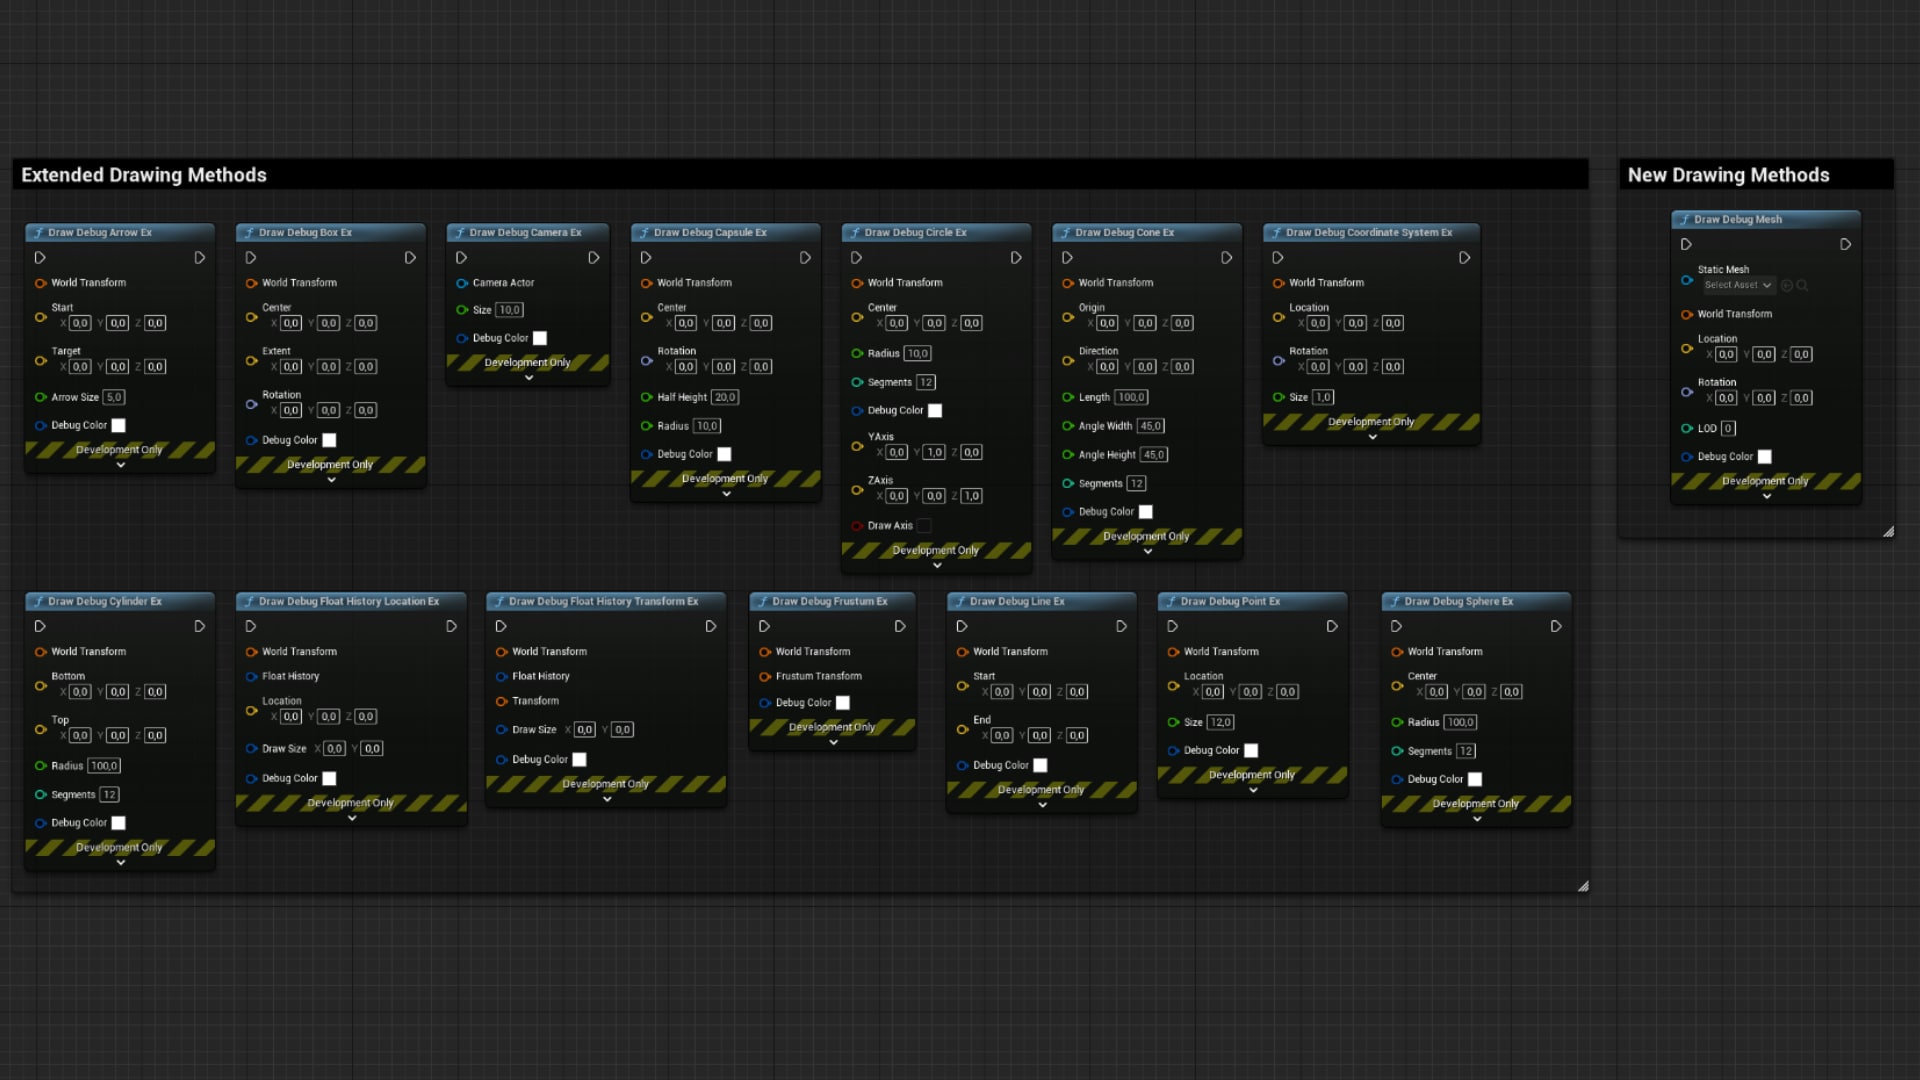This screenshot has height=1080, width=1920.
Task: Click the use-selected-asset arrow icon beside Select Asset
Action: [1788, 286]
